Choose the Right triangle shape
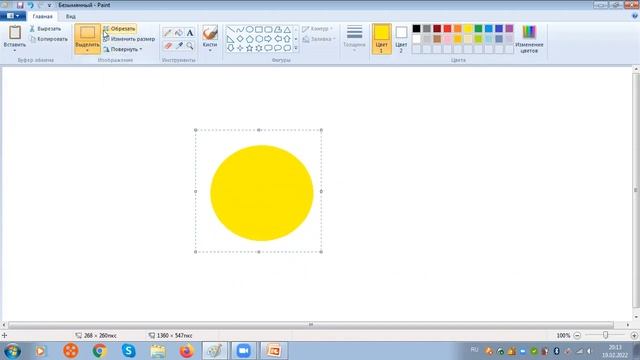The width and height of the screenshot is (640, 360). (231, 39)
